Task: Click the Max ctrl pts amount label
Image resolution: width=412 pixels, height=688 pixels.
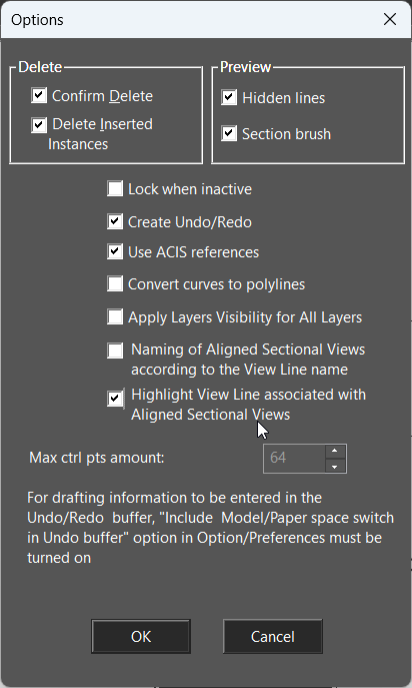Action: [x=97, y=458]
